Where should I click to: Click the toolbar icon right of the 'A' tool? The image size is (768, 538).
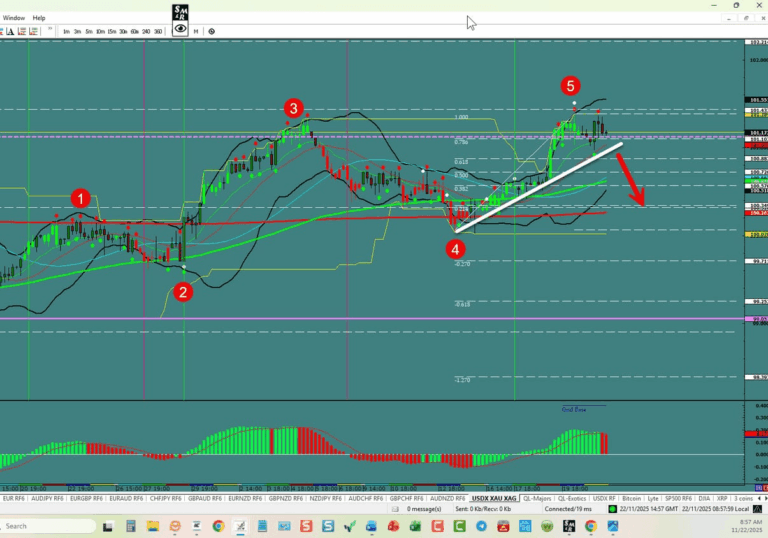(22, 31)
